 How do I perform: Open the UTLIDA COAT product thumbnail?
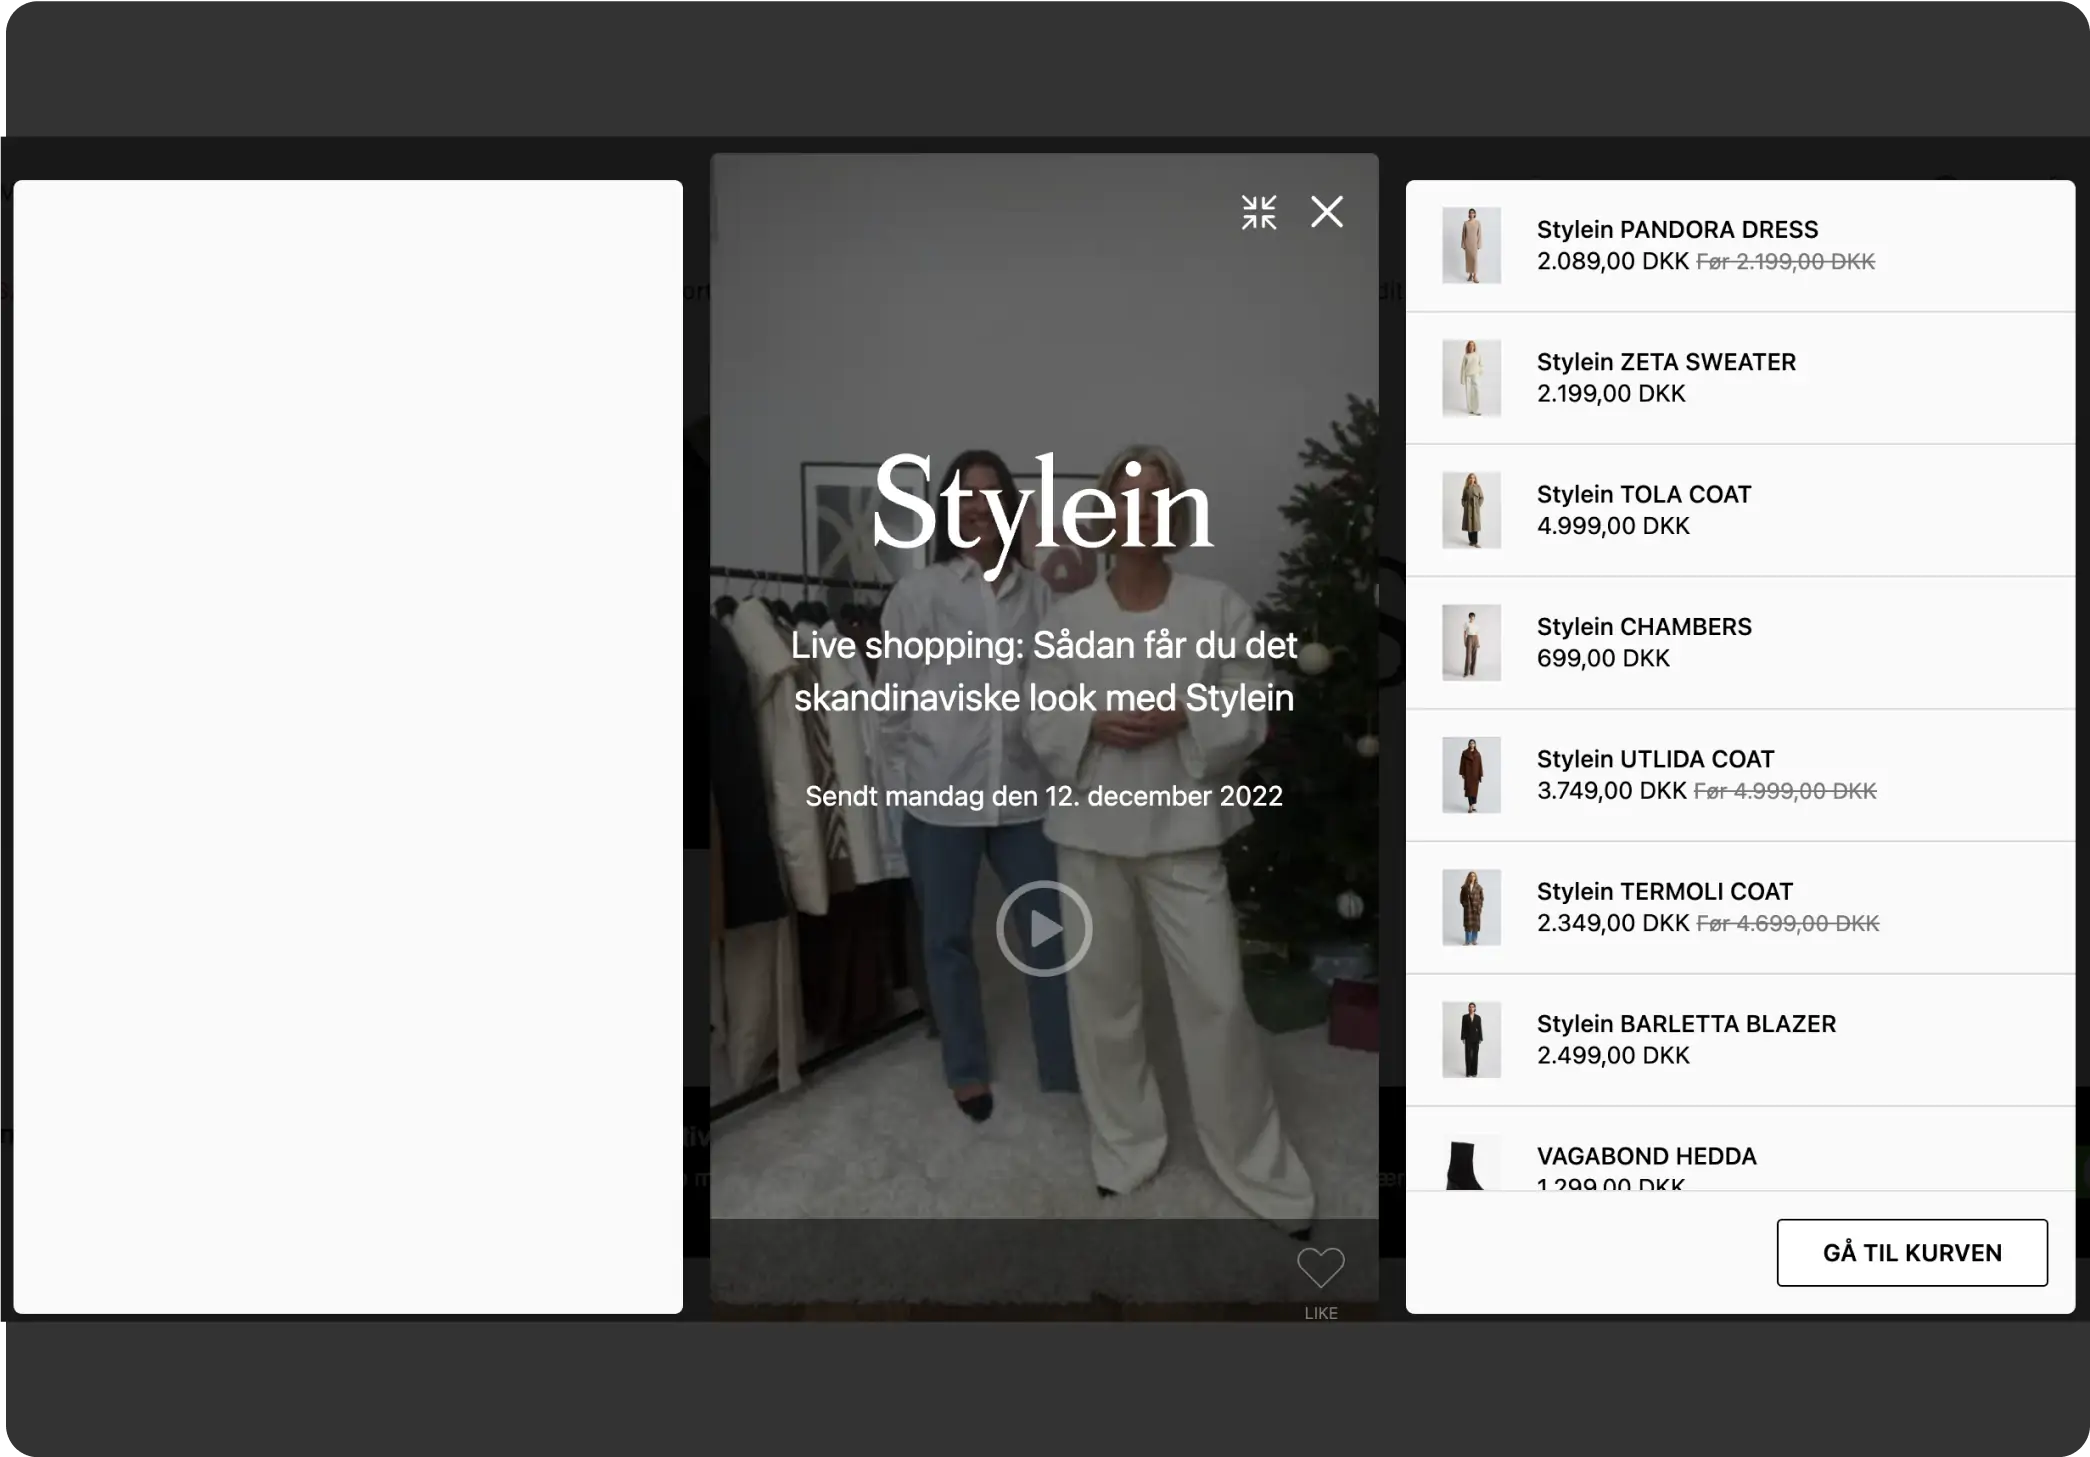[x=1471, y=775]
